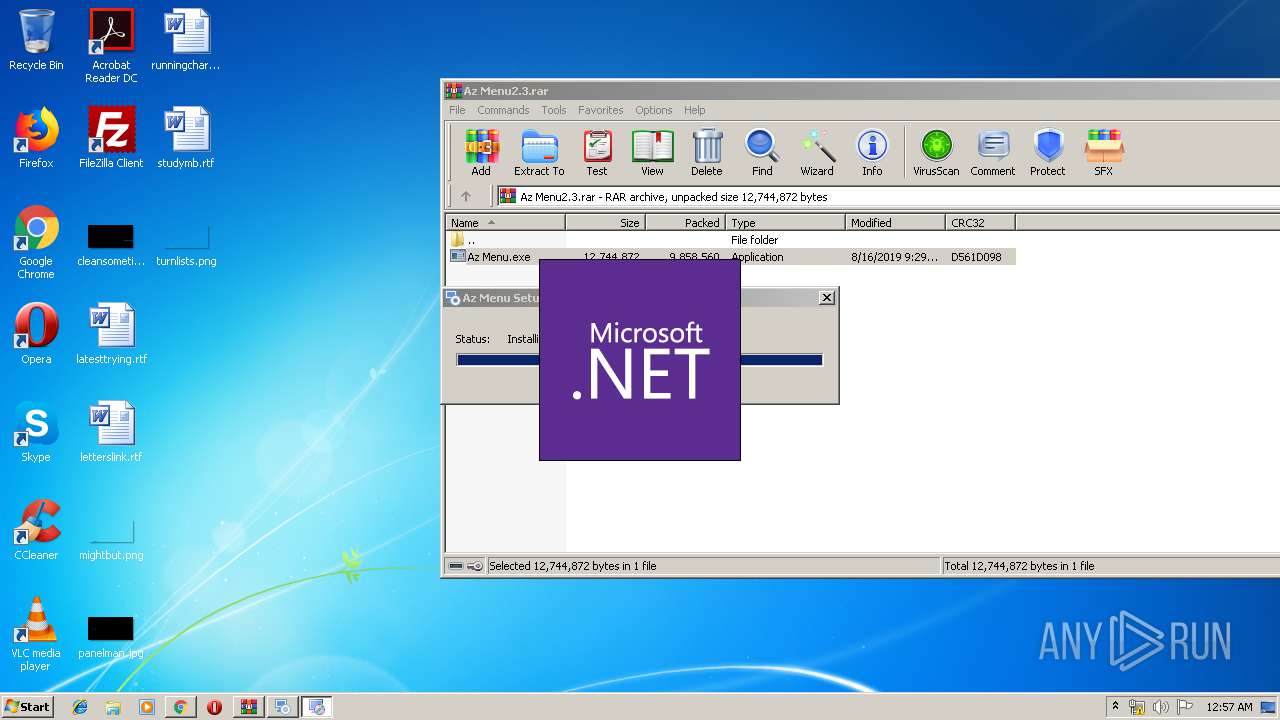Sort file list by Name column
Viewport: 1280px width, 720px height.
[506, 223]
